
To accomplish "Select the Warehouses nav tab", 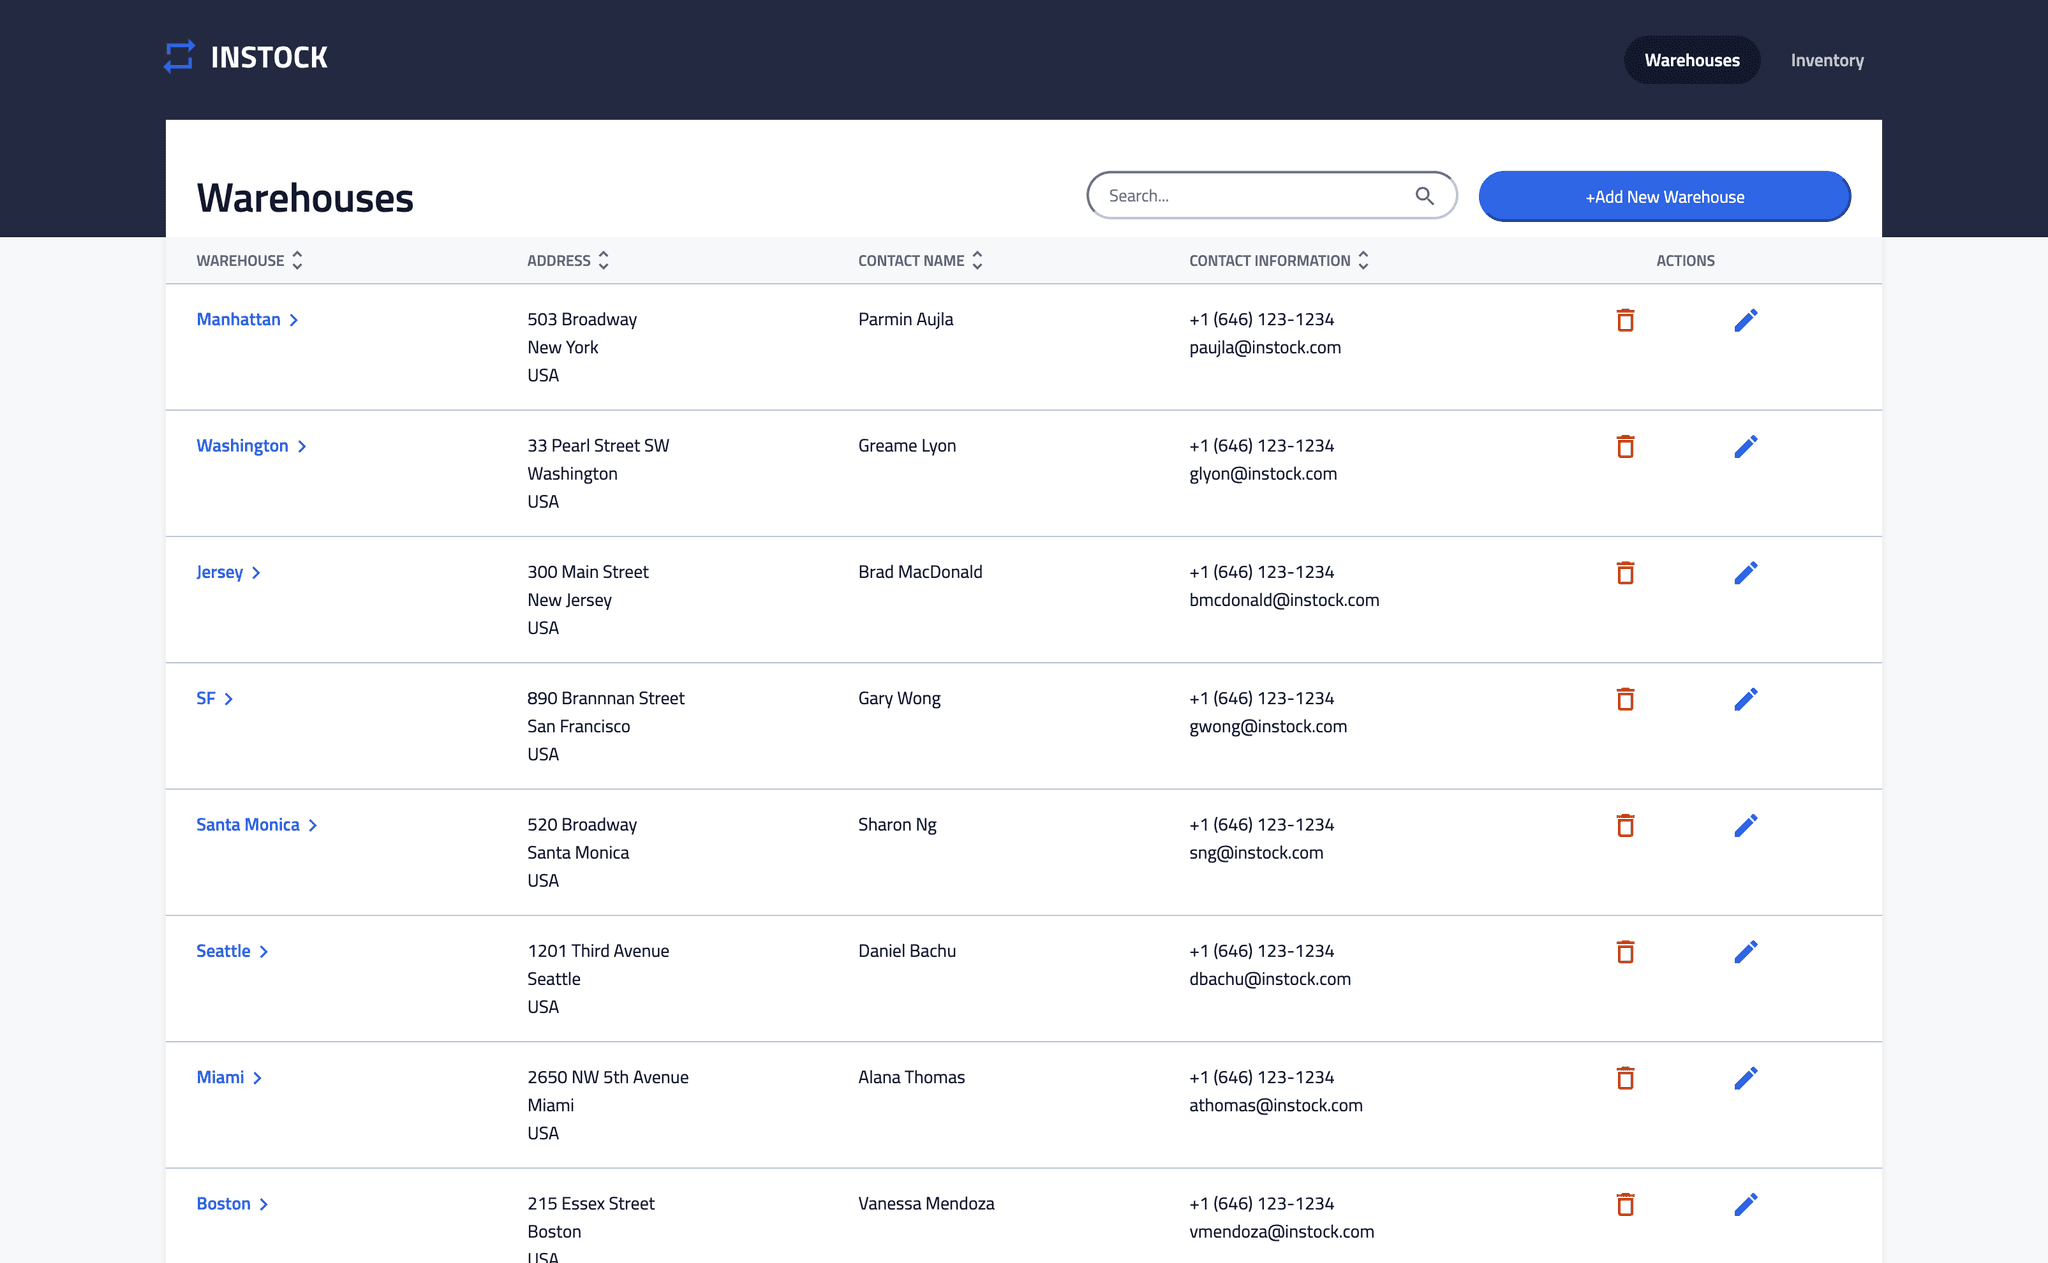I will point(1691,60).
